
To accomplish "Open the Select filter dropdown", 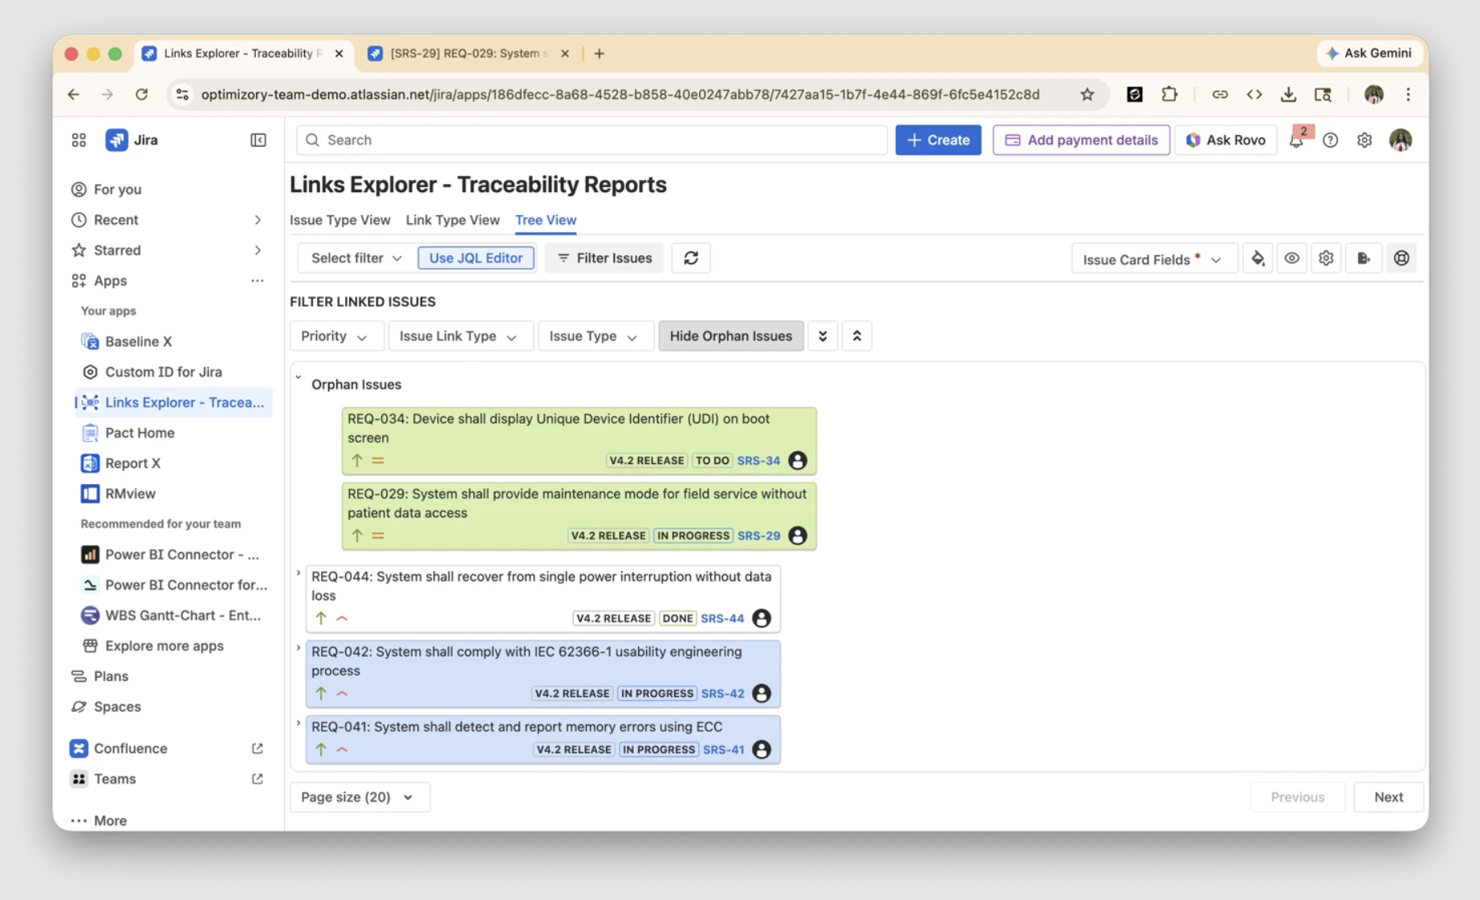I will [x=356, y=258].
